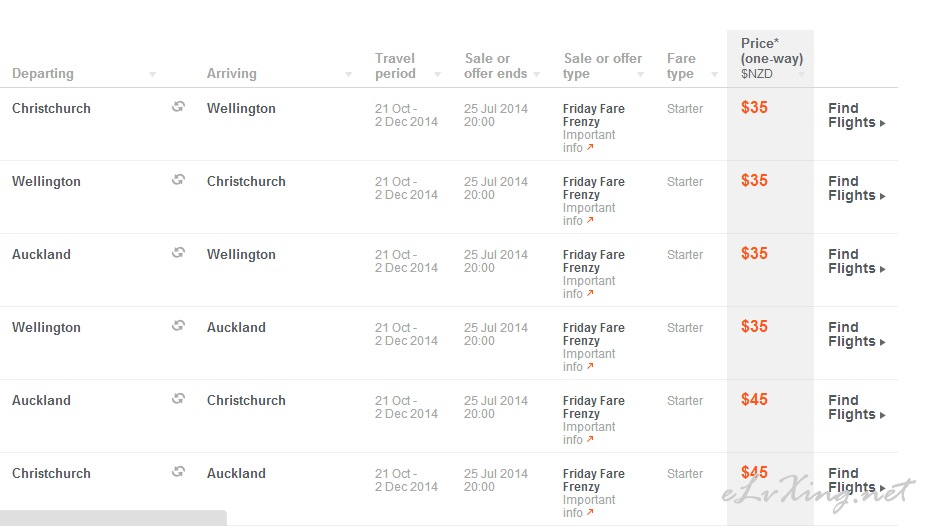Viewport: 926px width, 526px height.
Task: Swap route for Wellington to Auckland row
Action: click(x=178, y=326)
